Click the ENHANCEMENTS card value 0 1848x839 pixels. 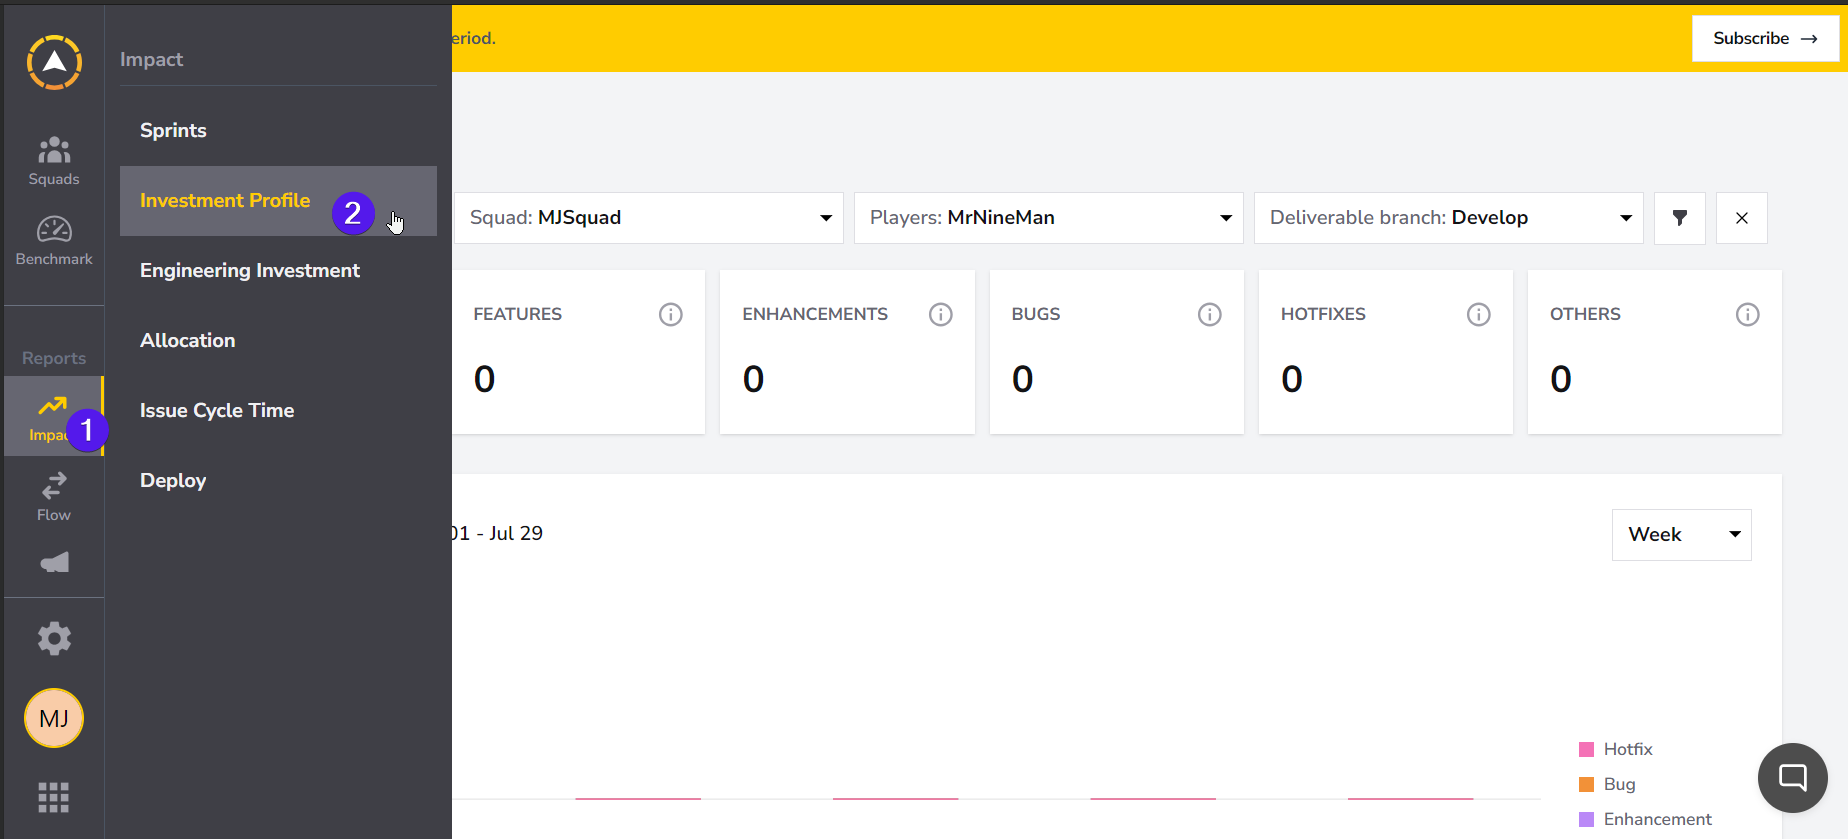(754, 379)
